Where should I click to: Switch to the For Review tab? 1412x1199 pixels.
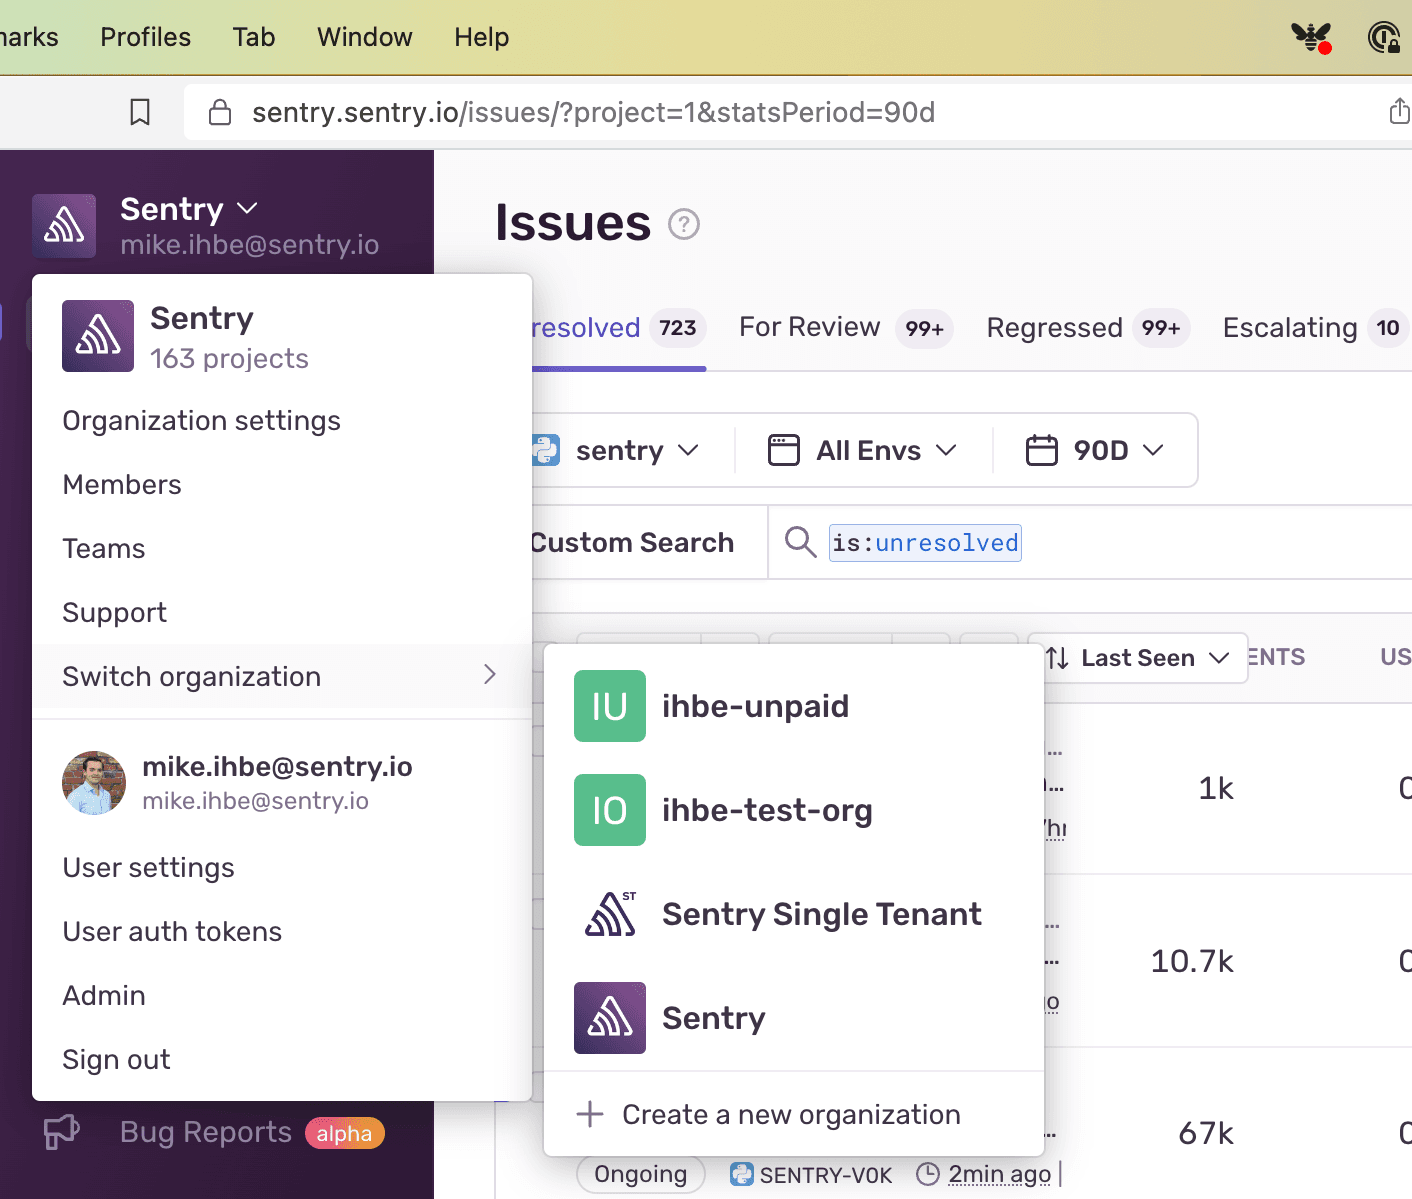pyautogui.click(x=809, y=327)
